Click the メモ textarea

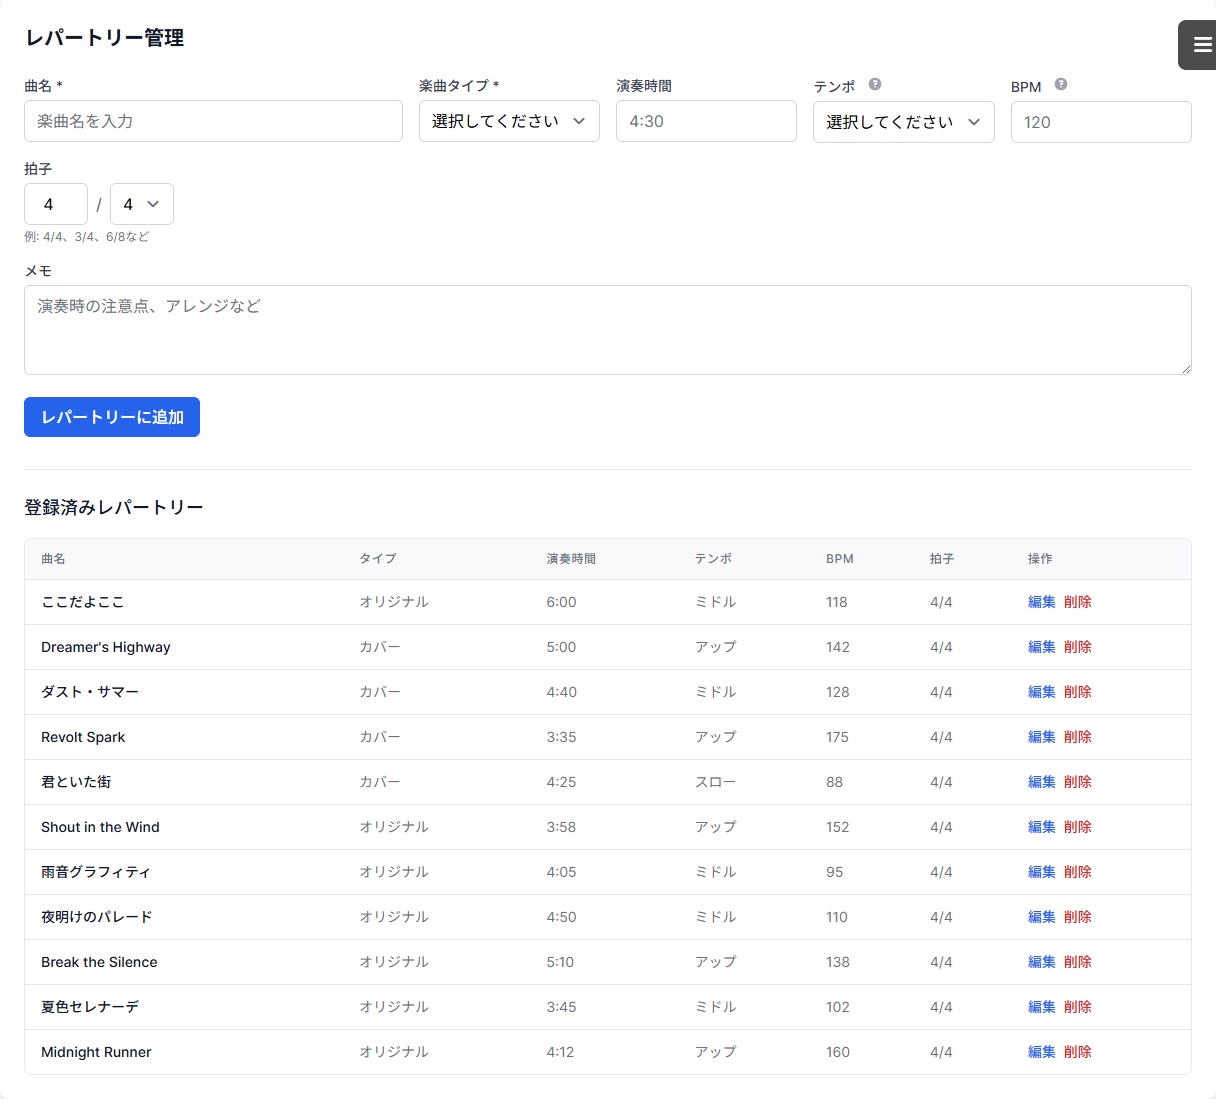click(x=607, y=330)
